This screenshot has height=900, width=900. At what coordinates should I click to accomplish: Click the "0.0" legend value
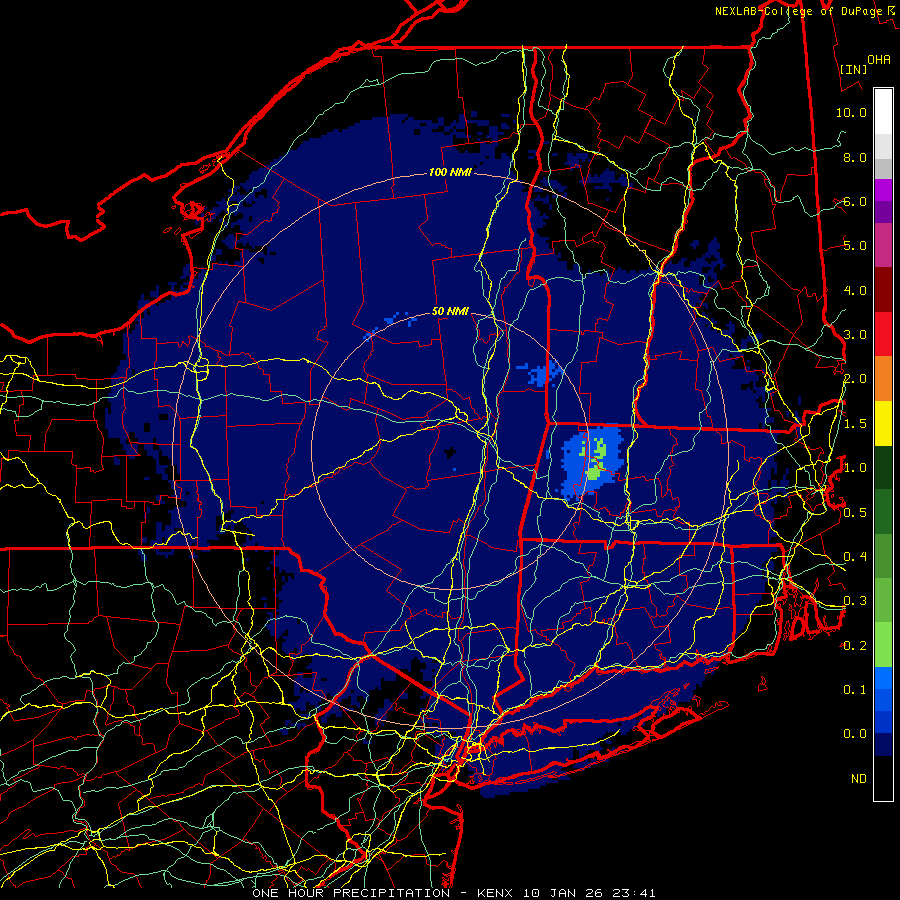(855, 734)
